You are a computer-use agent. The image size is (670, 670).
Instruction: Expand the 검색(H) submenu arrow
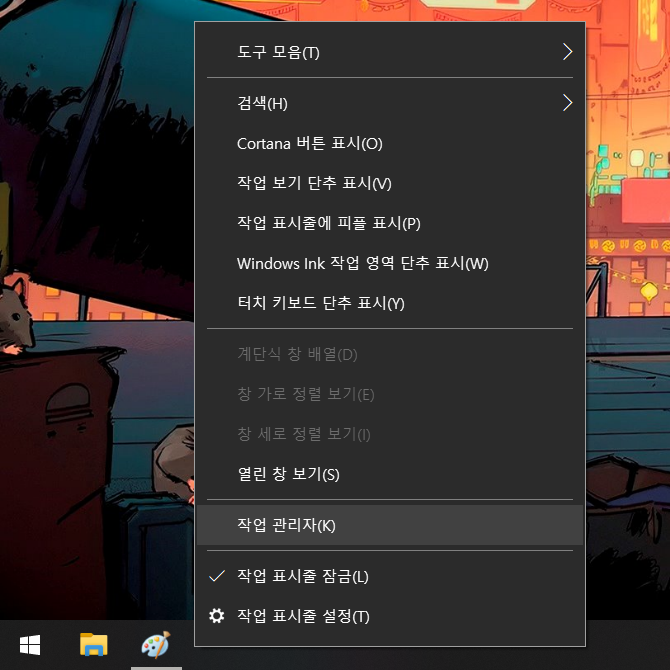click(x=567, y=103)
